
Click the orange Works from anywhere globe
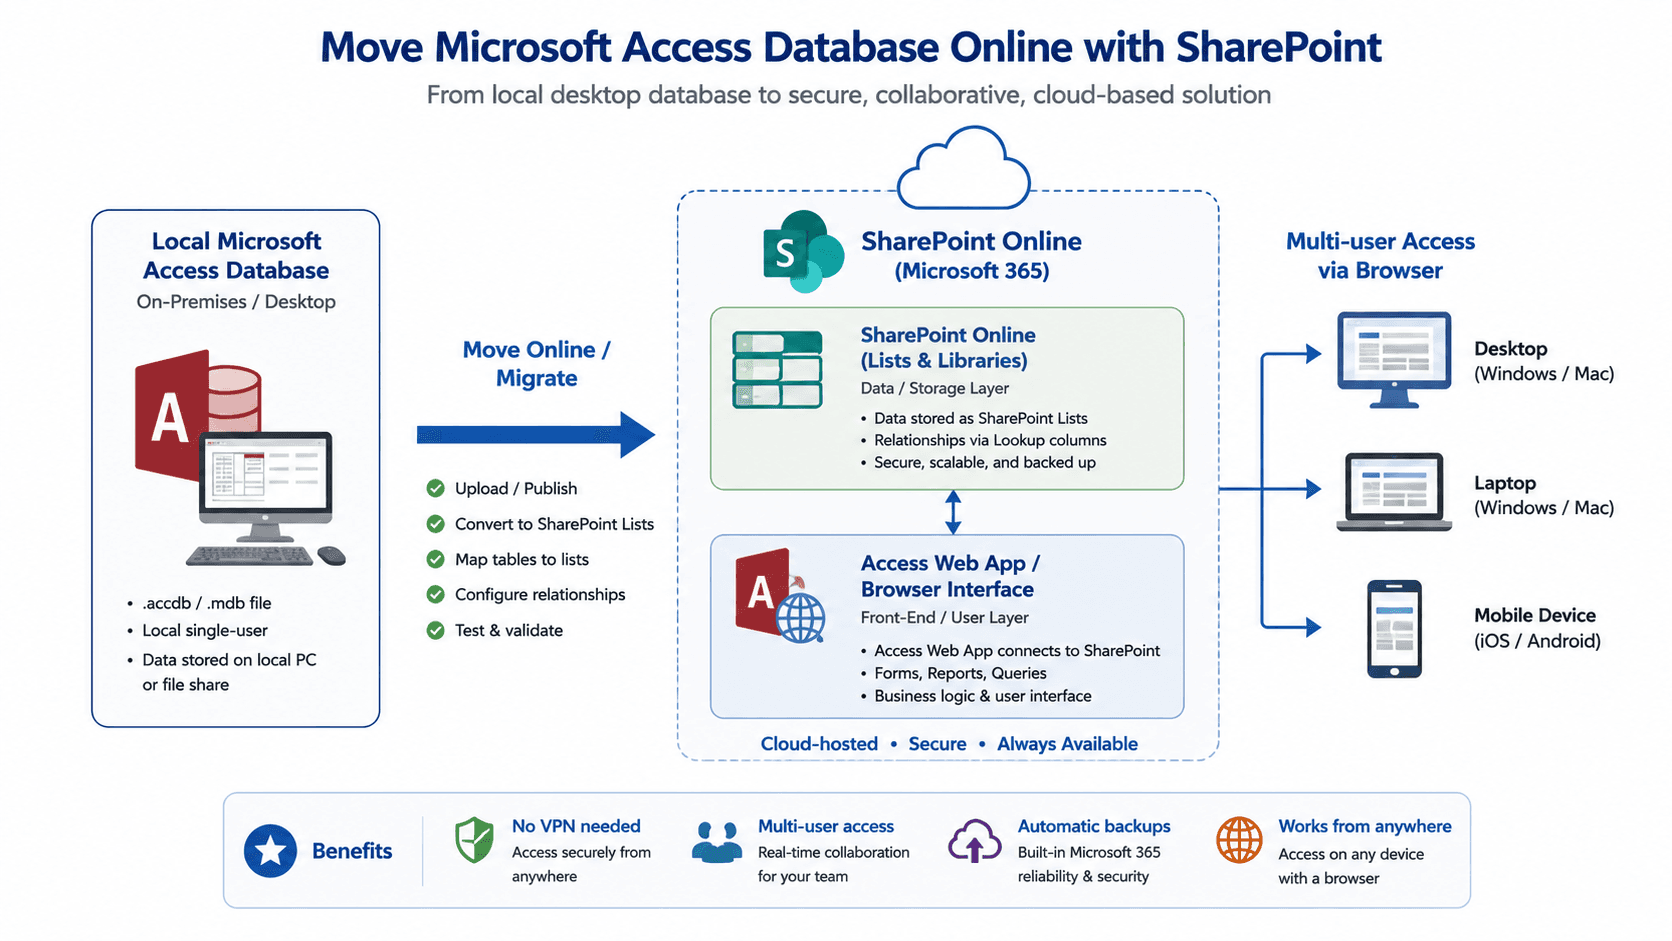1239,840
